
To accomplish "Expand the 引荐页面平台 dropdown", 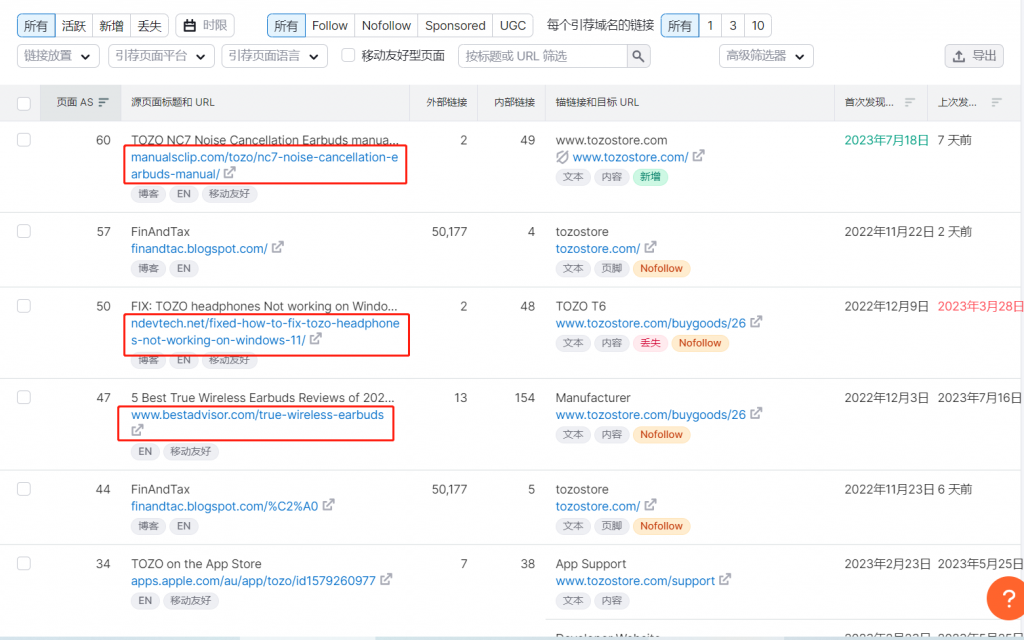I will [161, 56].
